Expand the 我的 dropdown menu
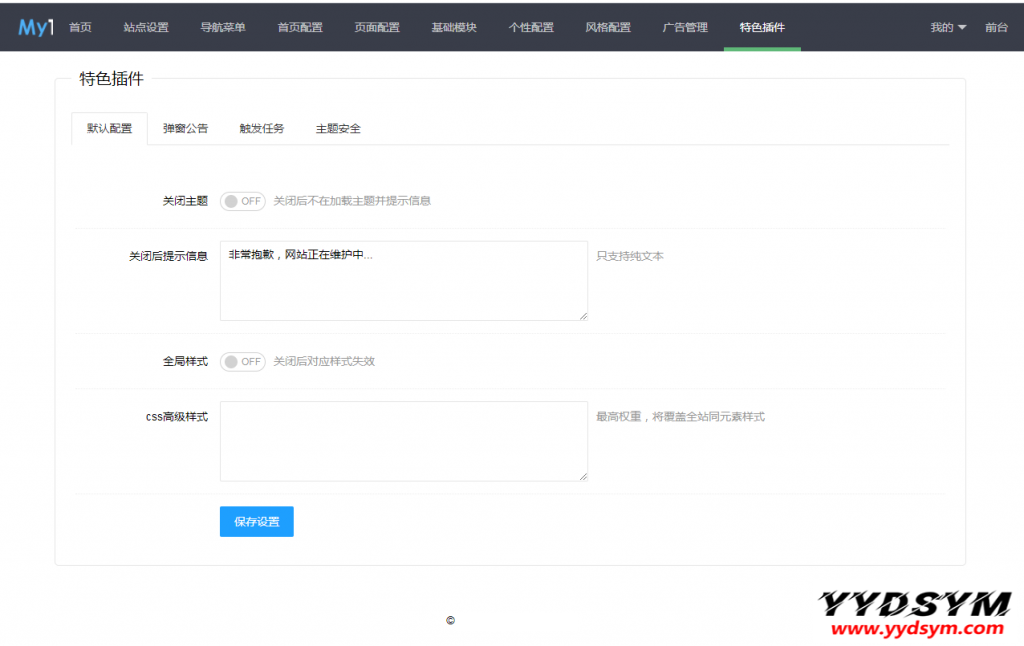This screenshot has height=646, width=1024. (947, 28)
